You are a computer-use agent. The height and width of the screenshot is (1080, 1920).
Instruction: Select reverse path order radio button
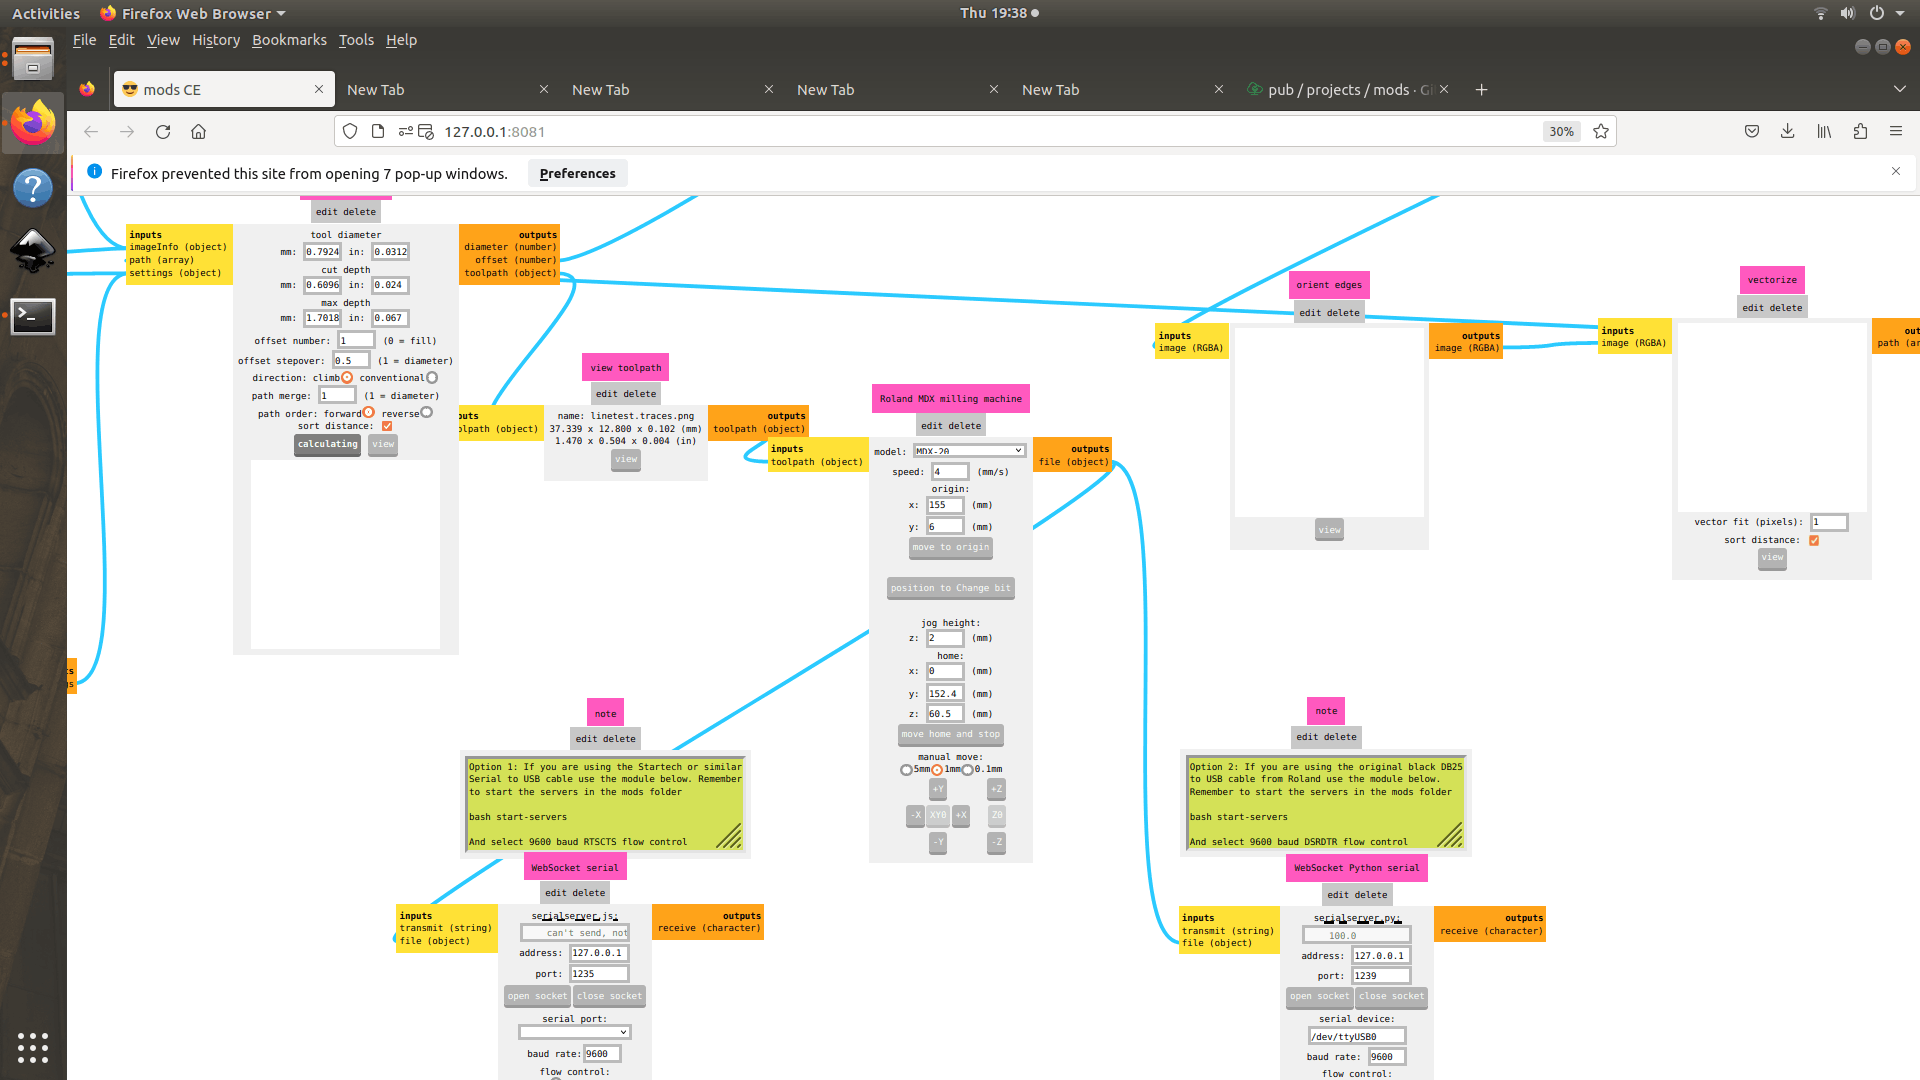pyautogui.click(x=427, y=413)
